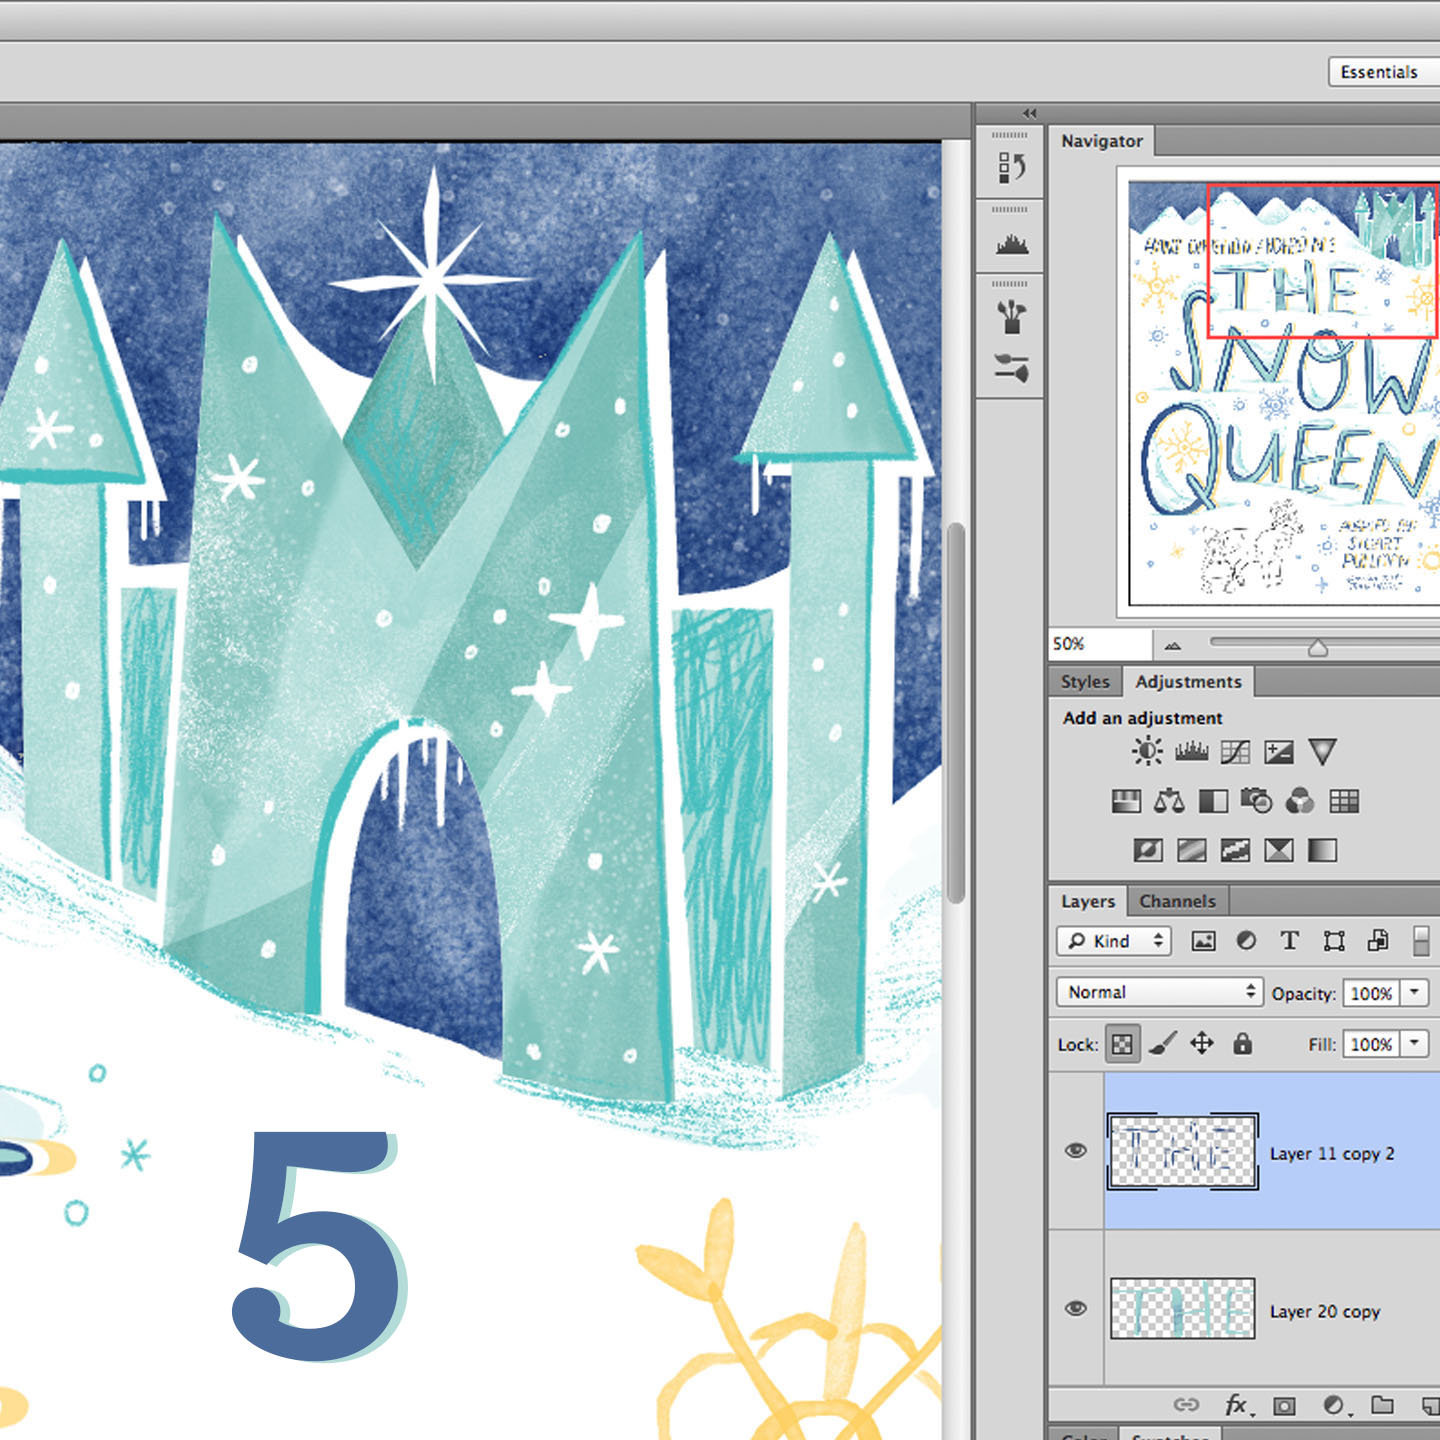Click the 50% zoom field

pos(1100,644)
